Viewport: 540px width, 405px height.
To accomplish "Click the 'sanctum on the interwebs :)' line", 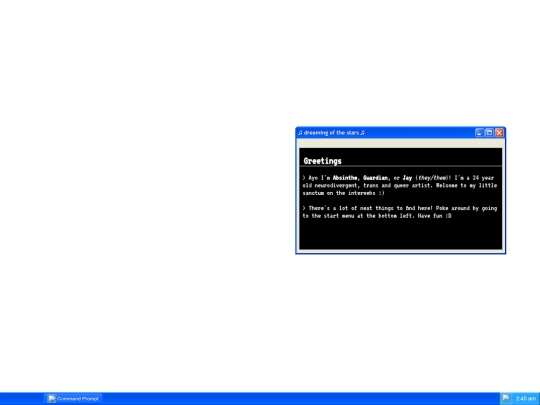I will [343, 193].
